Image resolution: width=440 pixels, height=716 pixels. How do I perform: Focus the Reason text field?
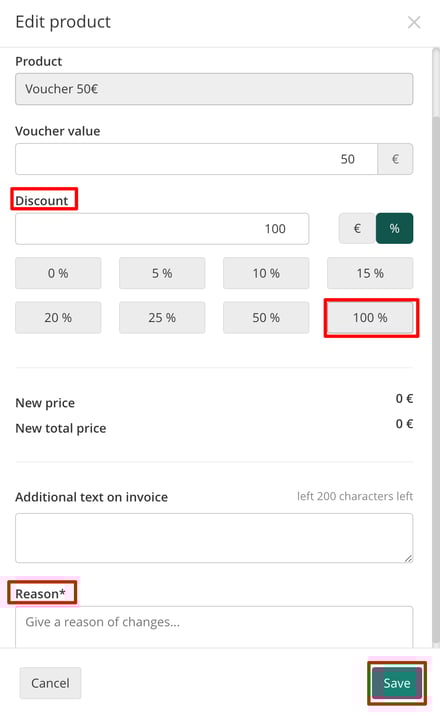pos(214,627)
